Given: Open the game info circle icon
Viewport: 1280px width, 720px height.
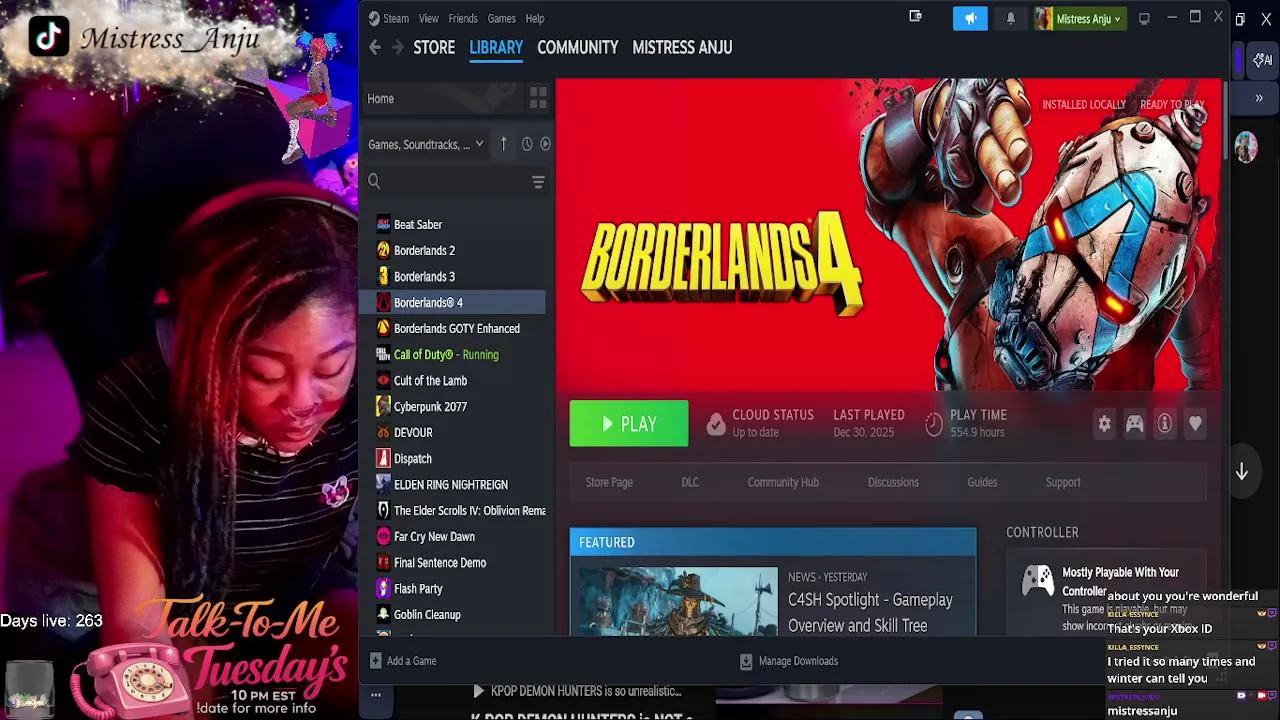Looking at the screenshot, I should coord(1164,424).
